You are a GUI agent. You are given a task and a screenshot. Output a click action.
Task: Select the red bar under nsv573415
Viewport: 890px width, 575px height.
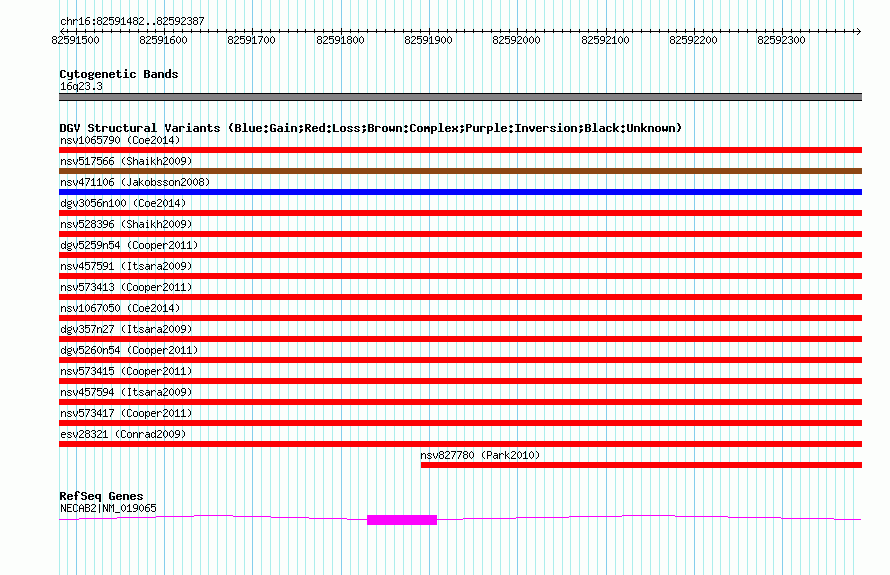tap(460, 381)
